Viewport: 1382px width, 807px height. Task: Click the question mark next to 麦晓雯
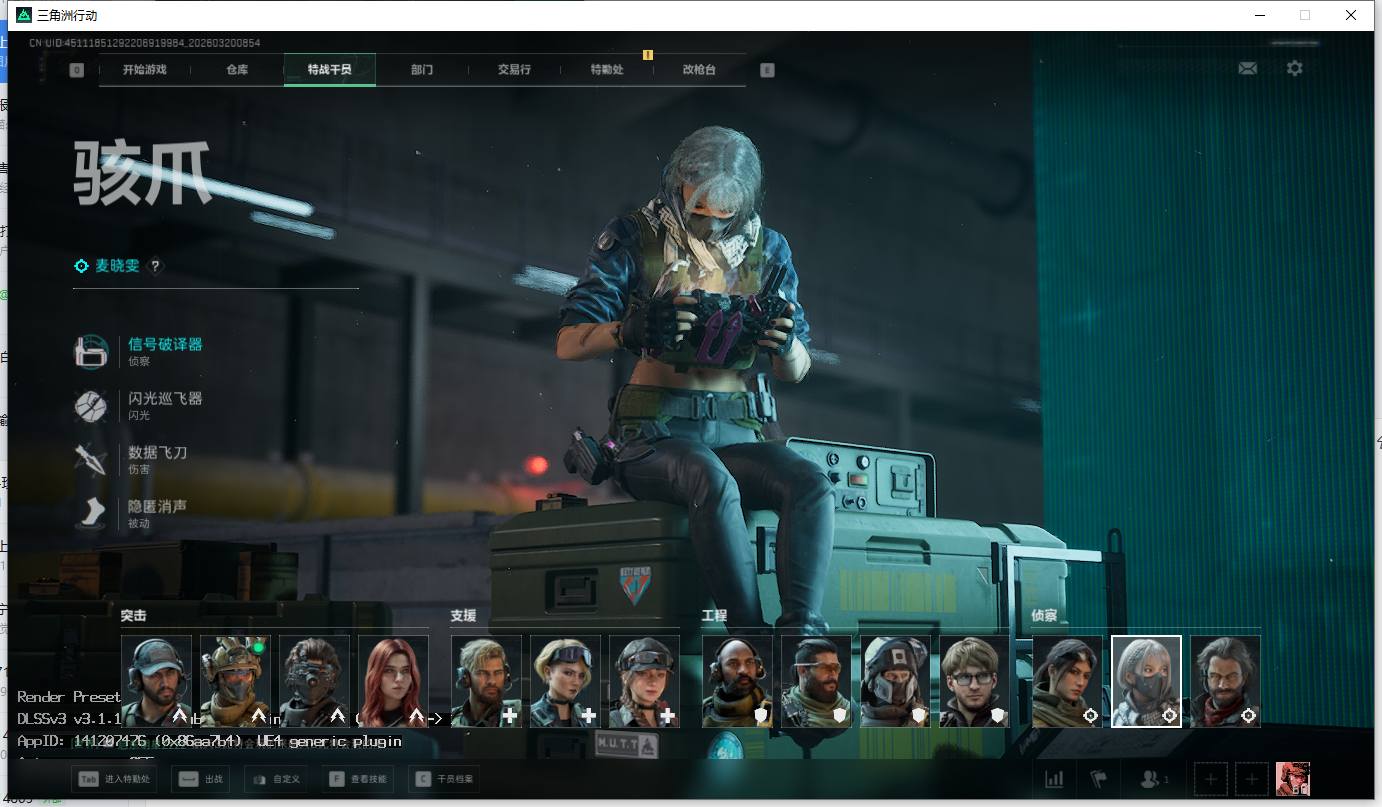point(155,266)
